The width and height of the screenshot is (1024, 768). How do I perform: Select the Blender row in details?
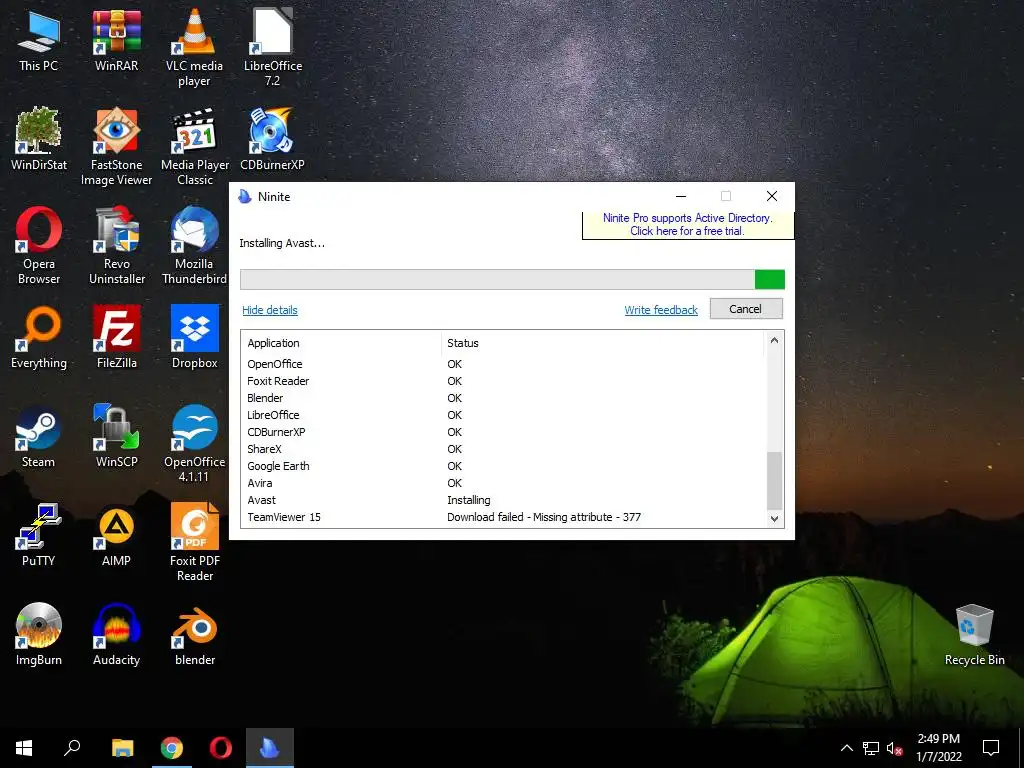pyautogui.click(x=503, y=398)
